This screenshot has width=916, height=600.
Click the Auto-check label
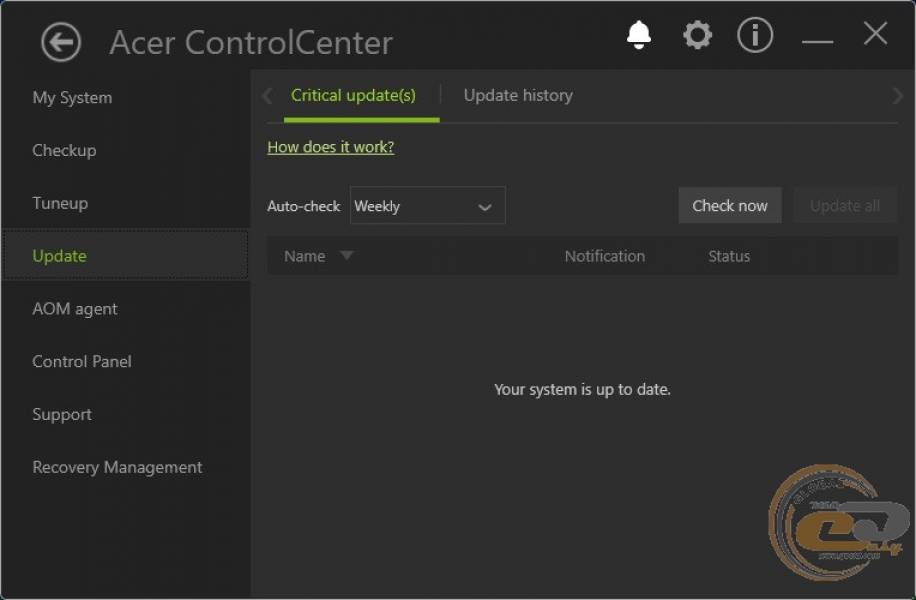303,206
